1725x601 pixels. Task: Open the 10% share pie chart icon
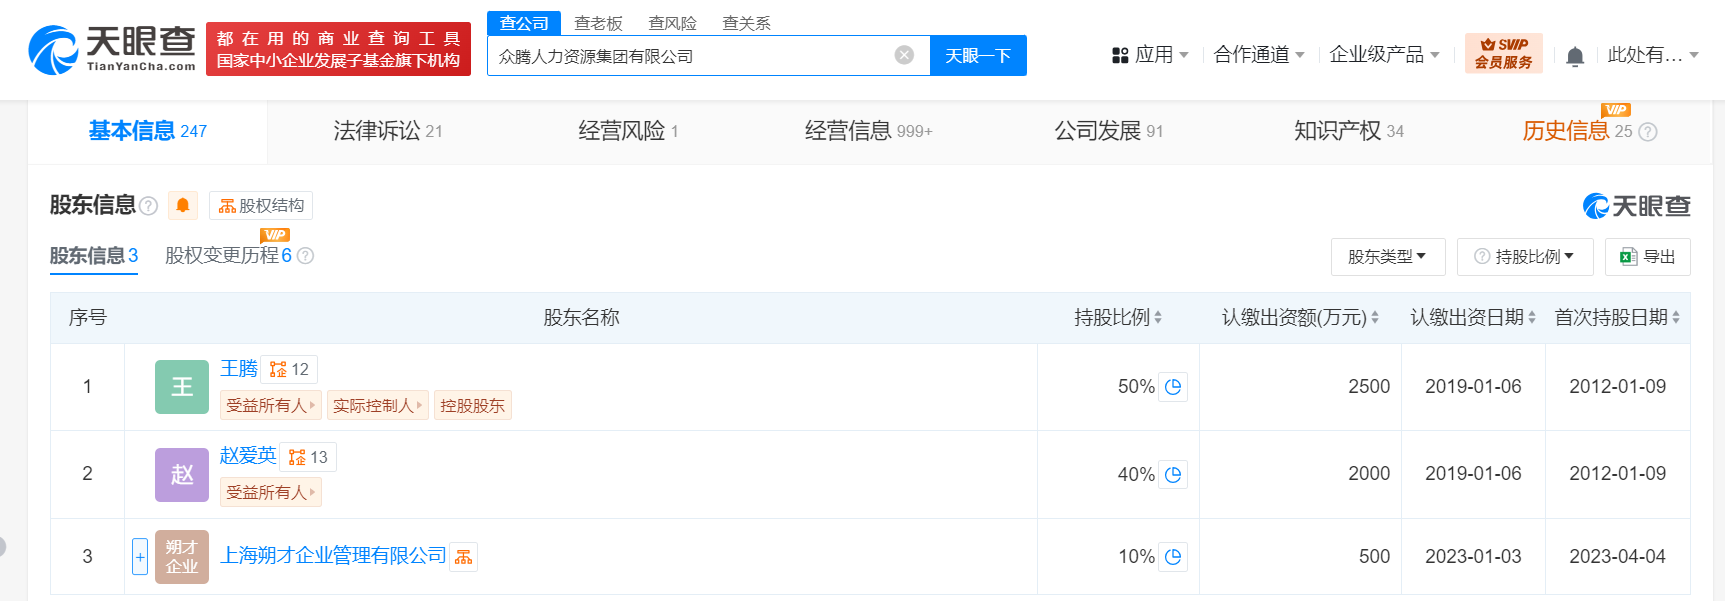click(x=1174, y=557)
